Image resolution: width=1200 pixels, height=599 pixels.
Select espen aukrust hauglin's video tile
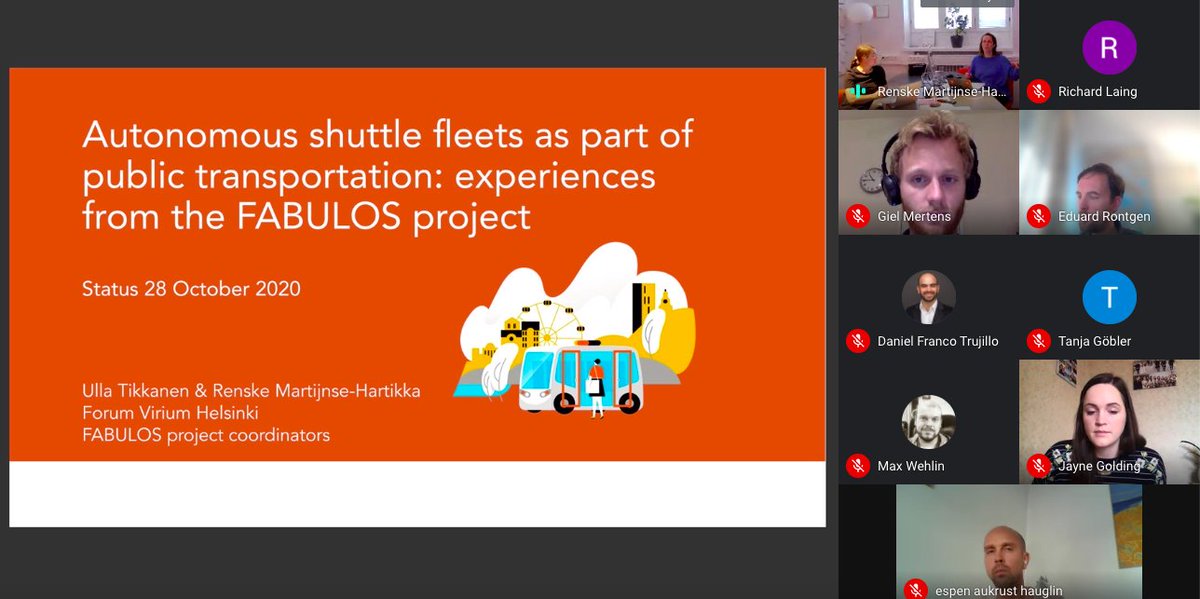(x=1019, y=542)
